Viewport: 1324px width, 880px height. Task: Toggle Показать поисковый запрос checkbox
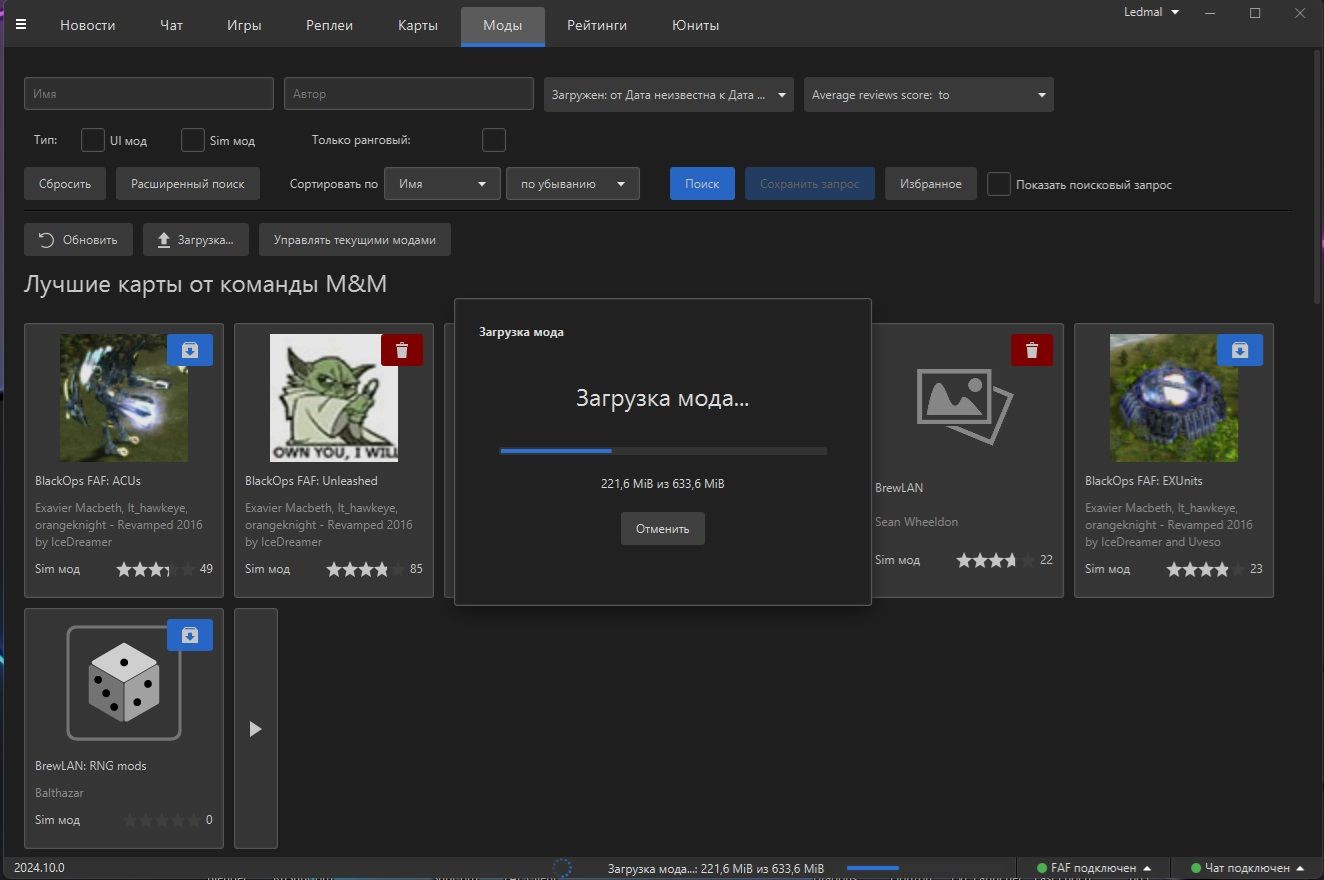click(999, 184)
